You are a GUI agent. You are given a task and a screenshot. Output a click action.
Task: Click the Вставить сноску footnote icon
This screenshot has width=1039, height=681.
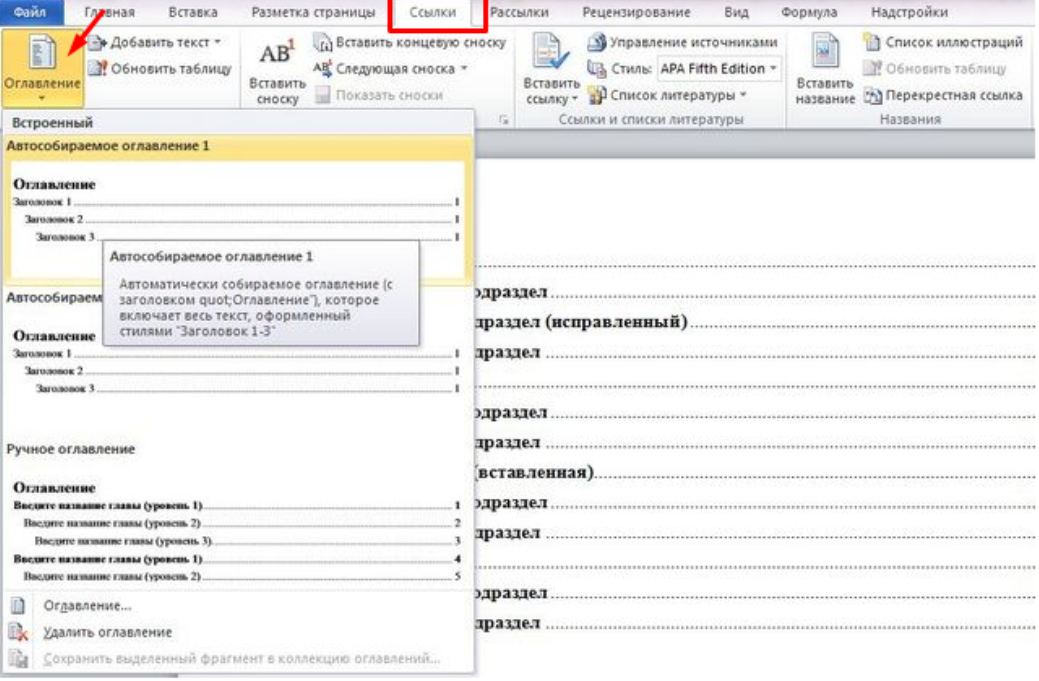pyautogui.click(x=275, y=58)
